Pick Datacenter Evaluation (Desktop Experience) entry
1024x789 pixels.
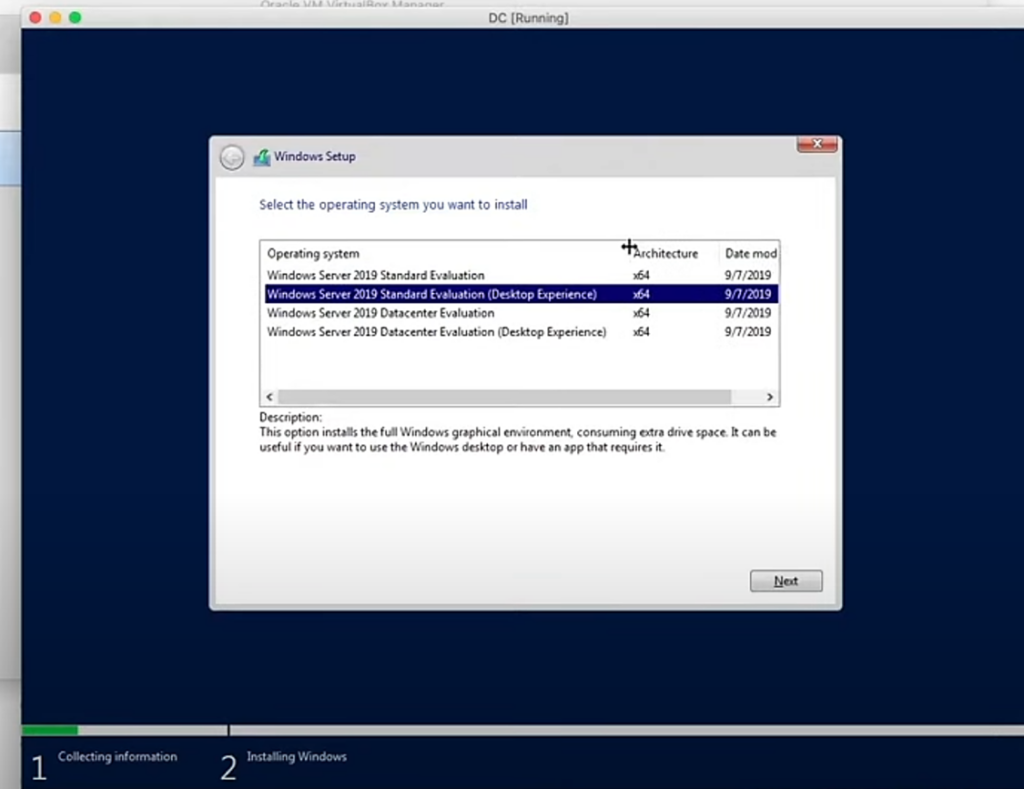click(436, 332)
